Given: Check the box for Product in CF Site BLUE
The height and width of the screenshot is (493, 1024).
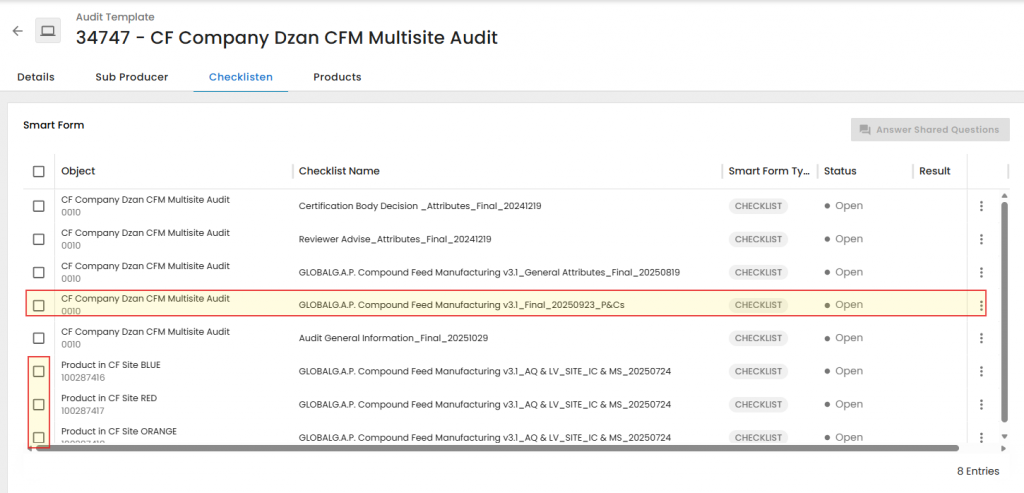Looking at the screenshot, I should [39, 371].
